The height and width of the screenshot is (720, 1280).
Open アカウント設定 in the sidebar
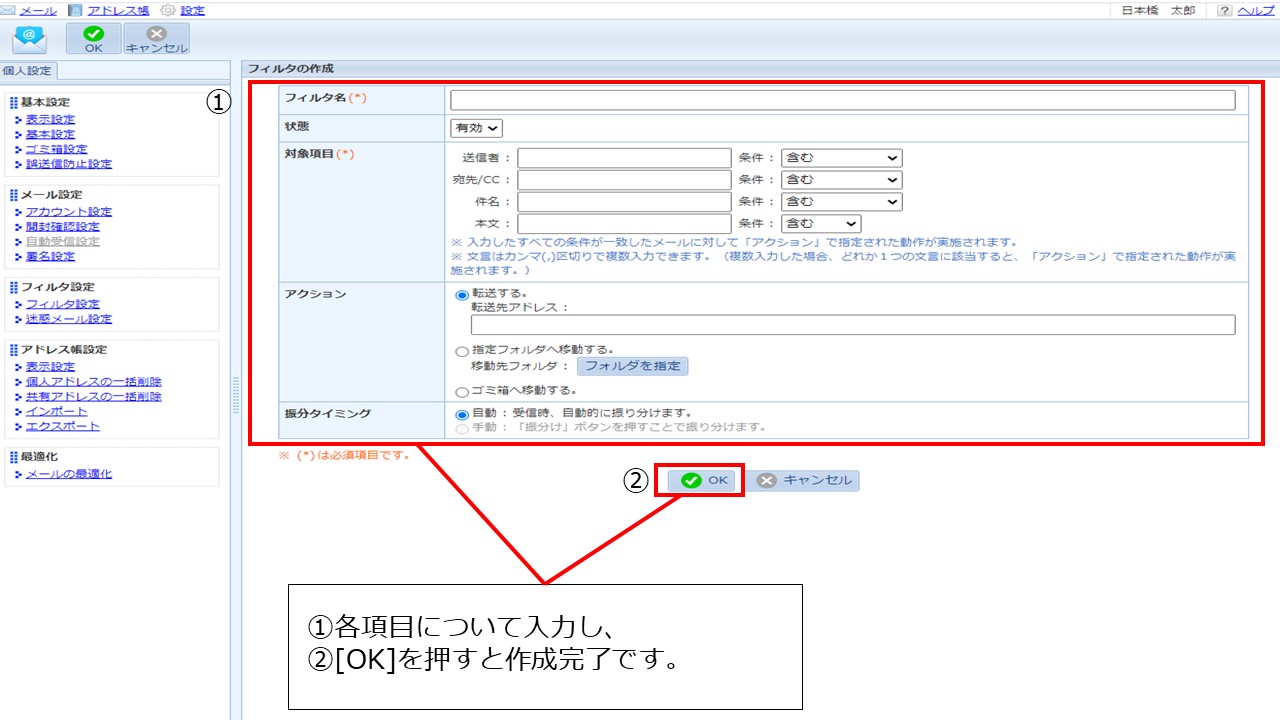(69, 212)
